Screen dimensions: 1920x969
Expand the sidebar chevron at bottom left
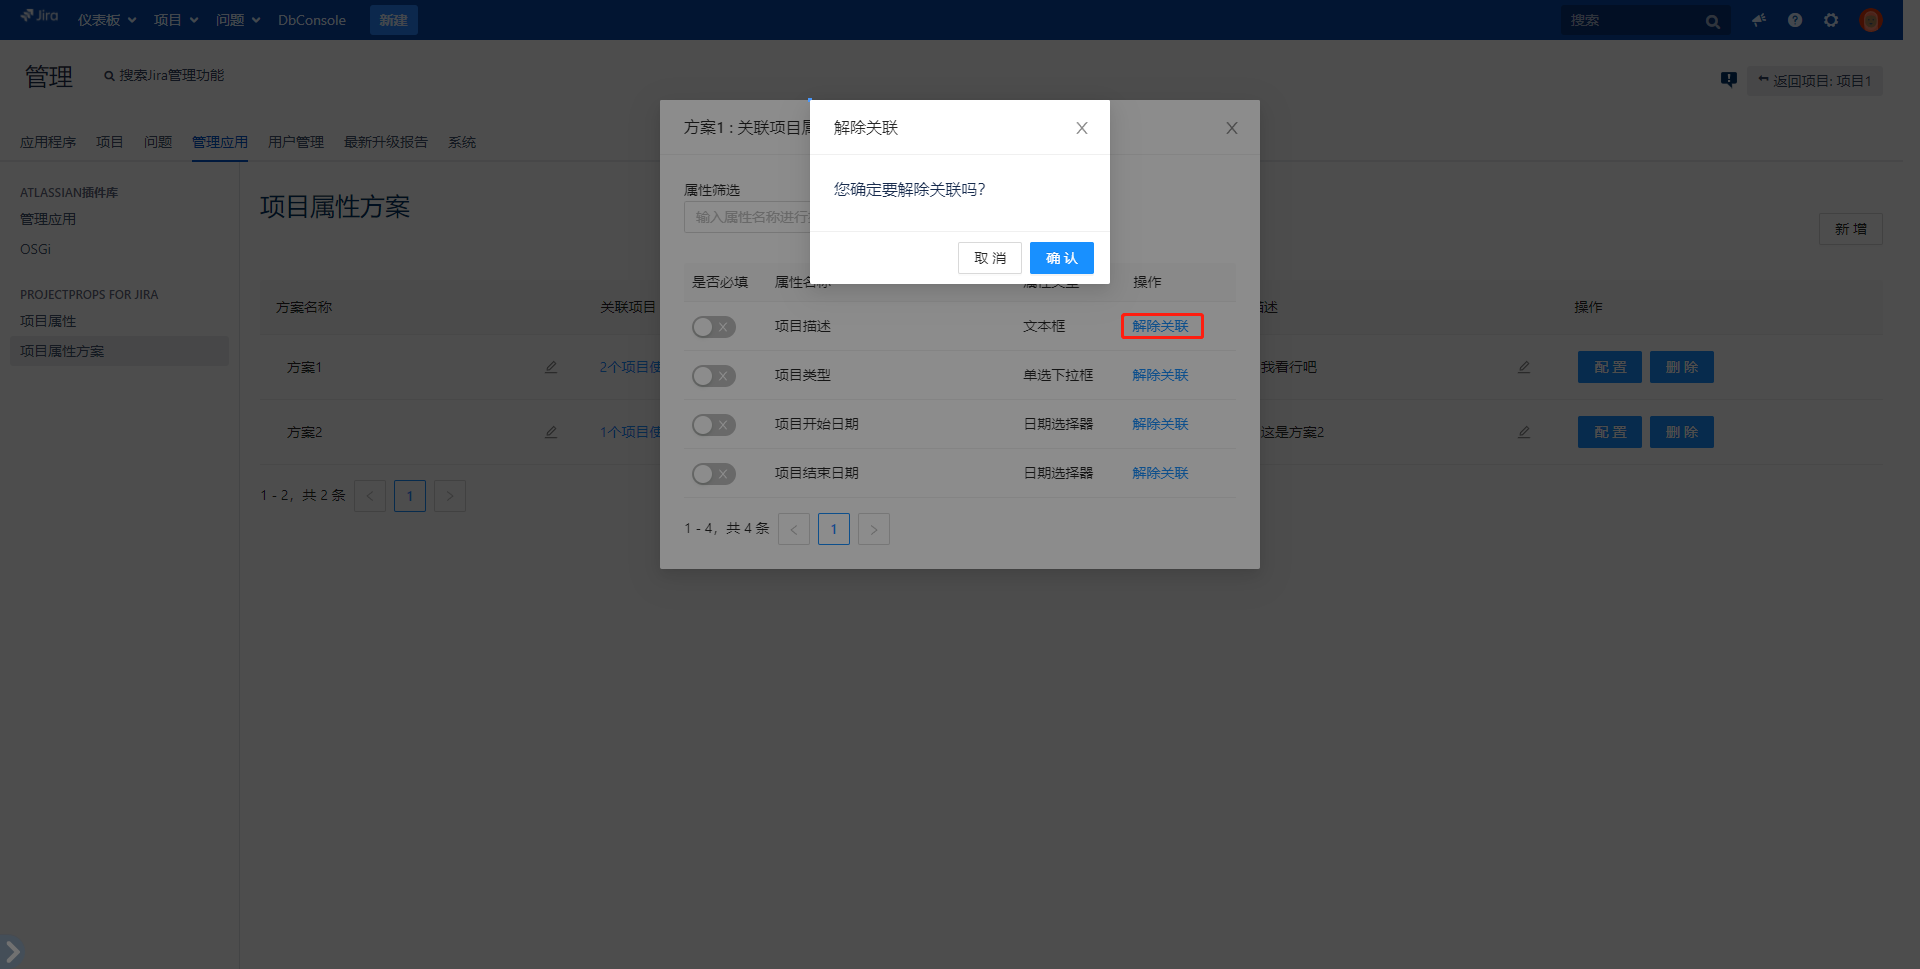coord(12,950)
